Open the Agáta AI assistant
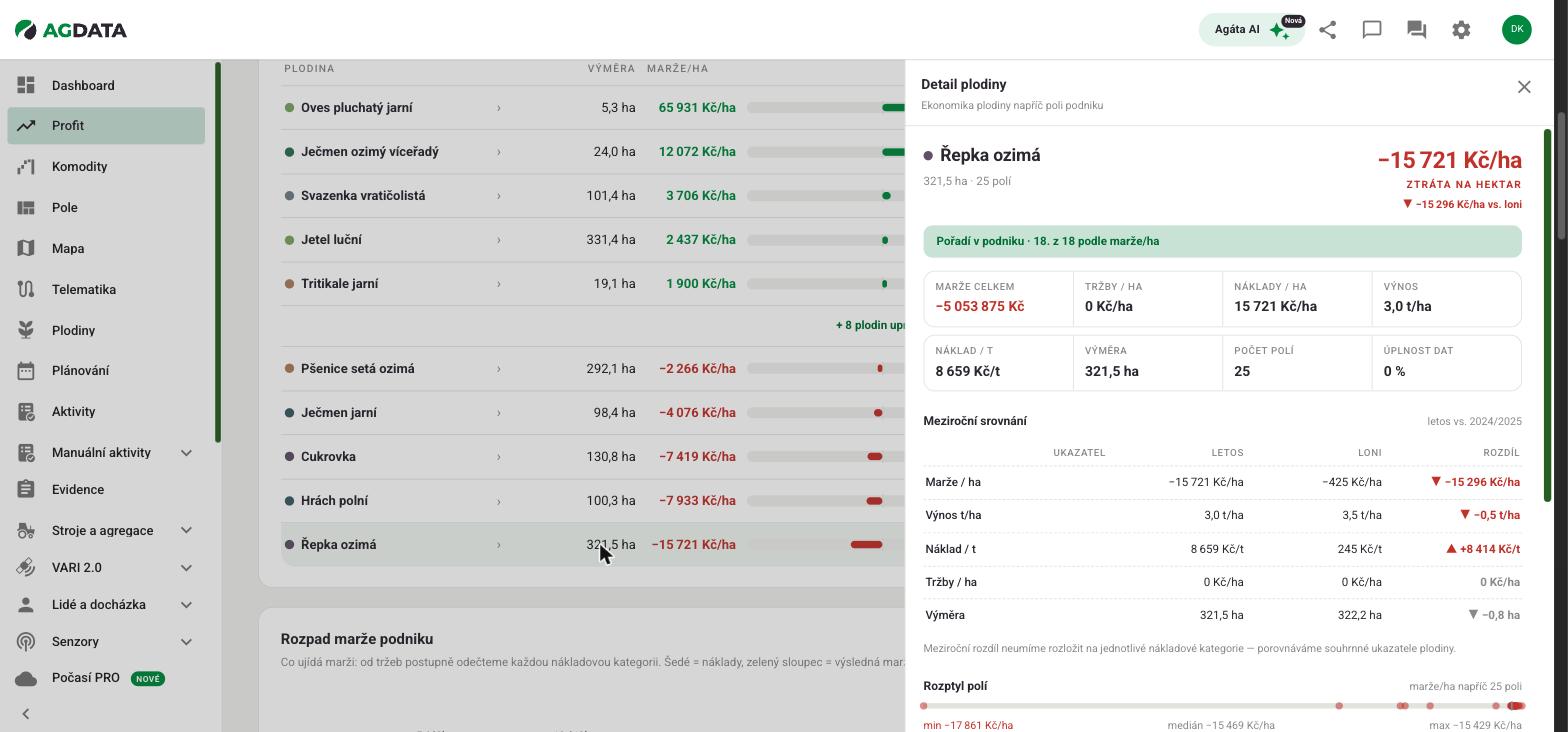The width and height of the screenshot is (1568, 732). (1252, 30)
